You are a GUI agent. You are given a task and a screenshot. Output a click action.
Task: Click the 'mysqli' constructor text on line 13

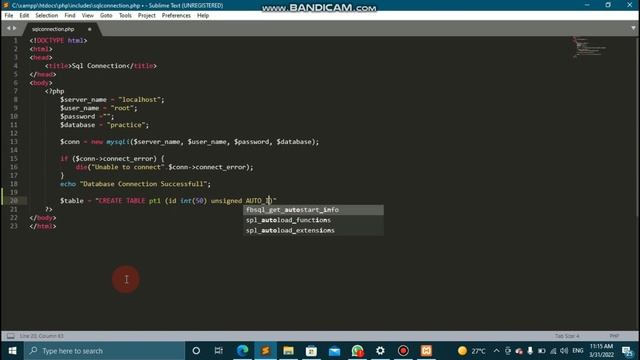pyautogui.click(x=118, y=142)
